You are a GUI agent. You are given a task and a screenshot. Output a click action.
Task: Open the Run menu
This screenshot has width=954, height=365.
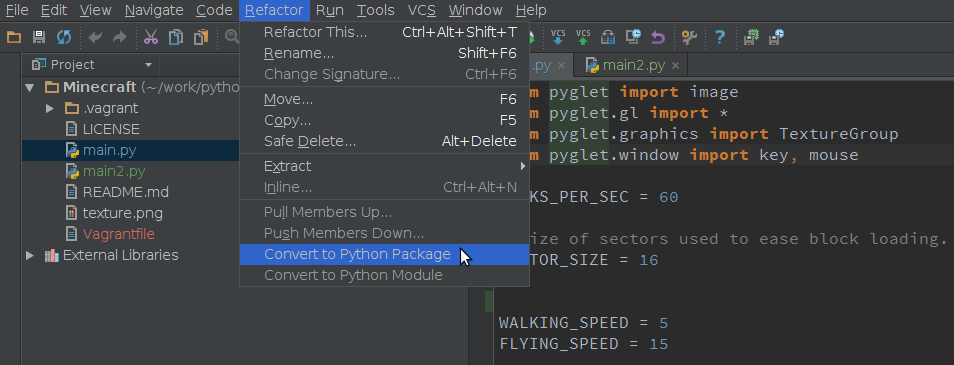[330, 10]
